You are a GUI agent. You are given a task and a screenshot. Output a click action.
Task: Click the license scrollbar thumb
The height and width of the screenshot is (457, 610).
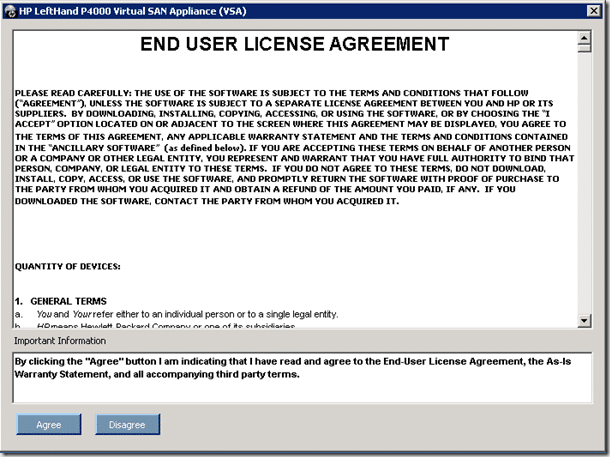584,48
